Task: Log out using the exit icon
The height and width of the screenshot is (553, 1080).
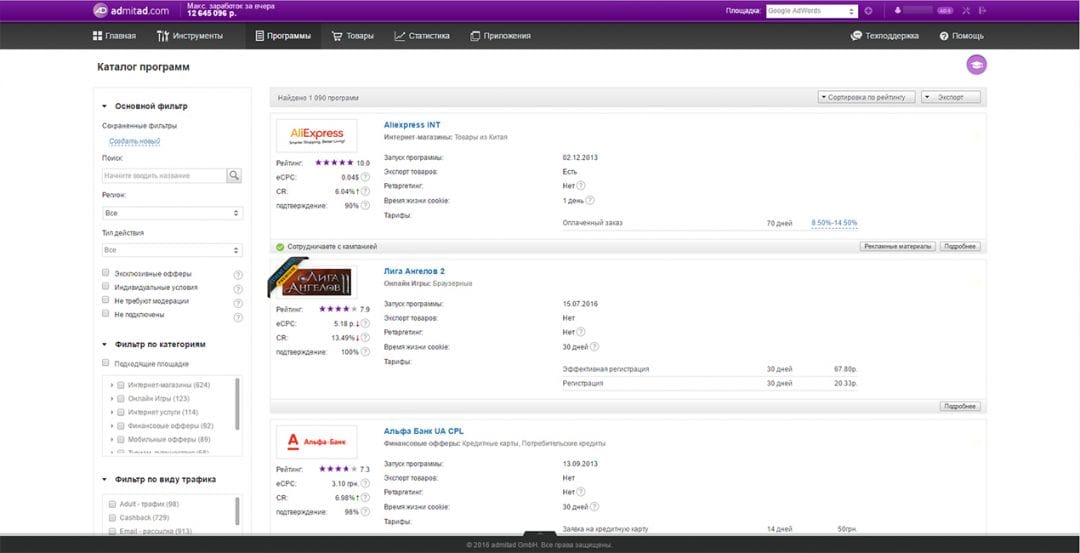Action: pyautogui.click(x=982, y=10)
